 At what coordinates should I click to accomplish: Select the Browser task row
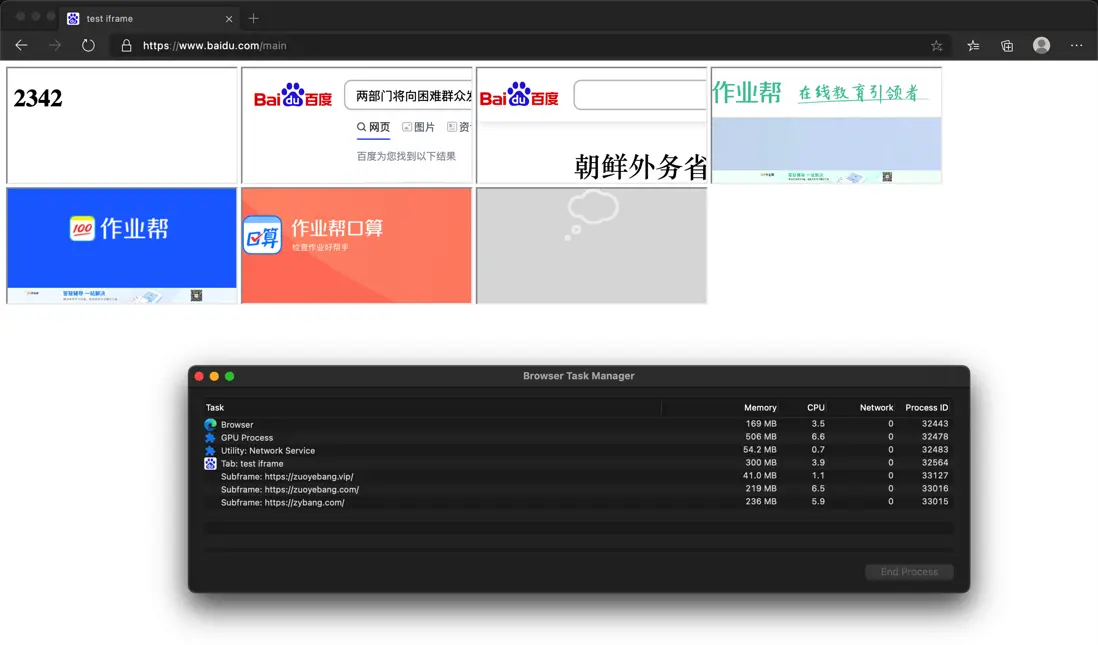(x=578, y=424)
